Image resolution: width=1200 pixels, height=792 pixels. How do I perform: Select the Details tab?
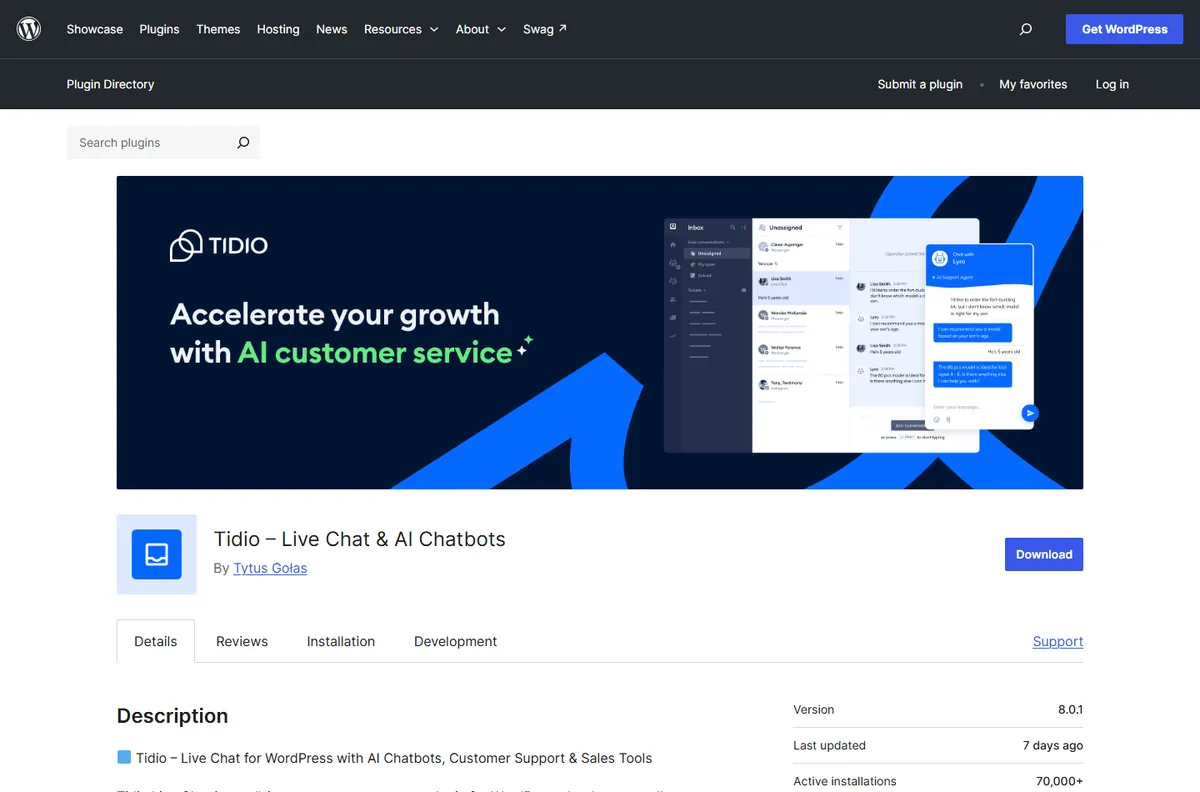pyautogui.click(x=156, y=641)
